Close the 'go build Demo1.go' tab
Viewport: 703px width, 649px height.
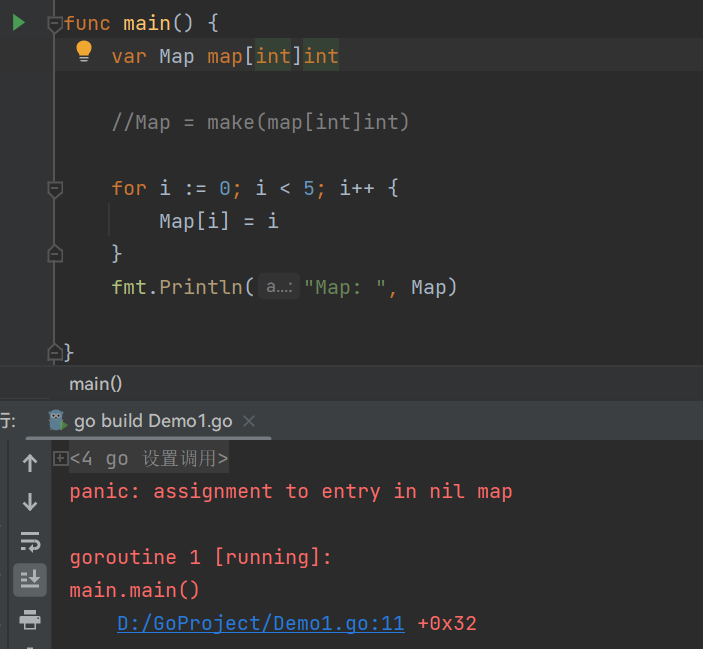point(249,421)
